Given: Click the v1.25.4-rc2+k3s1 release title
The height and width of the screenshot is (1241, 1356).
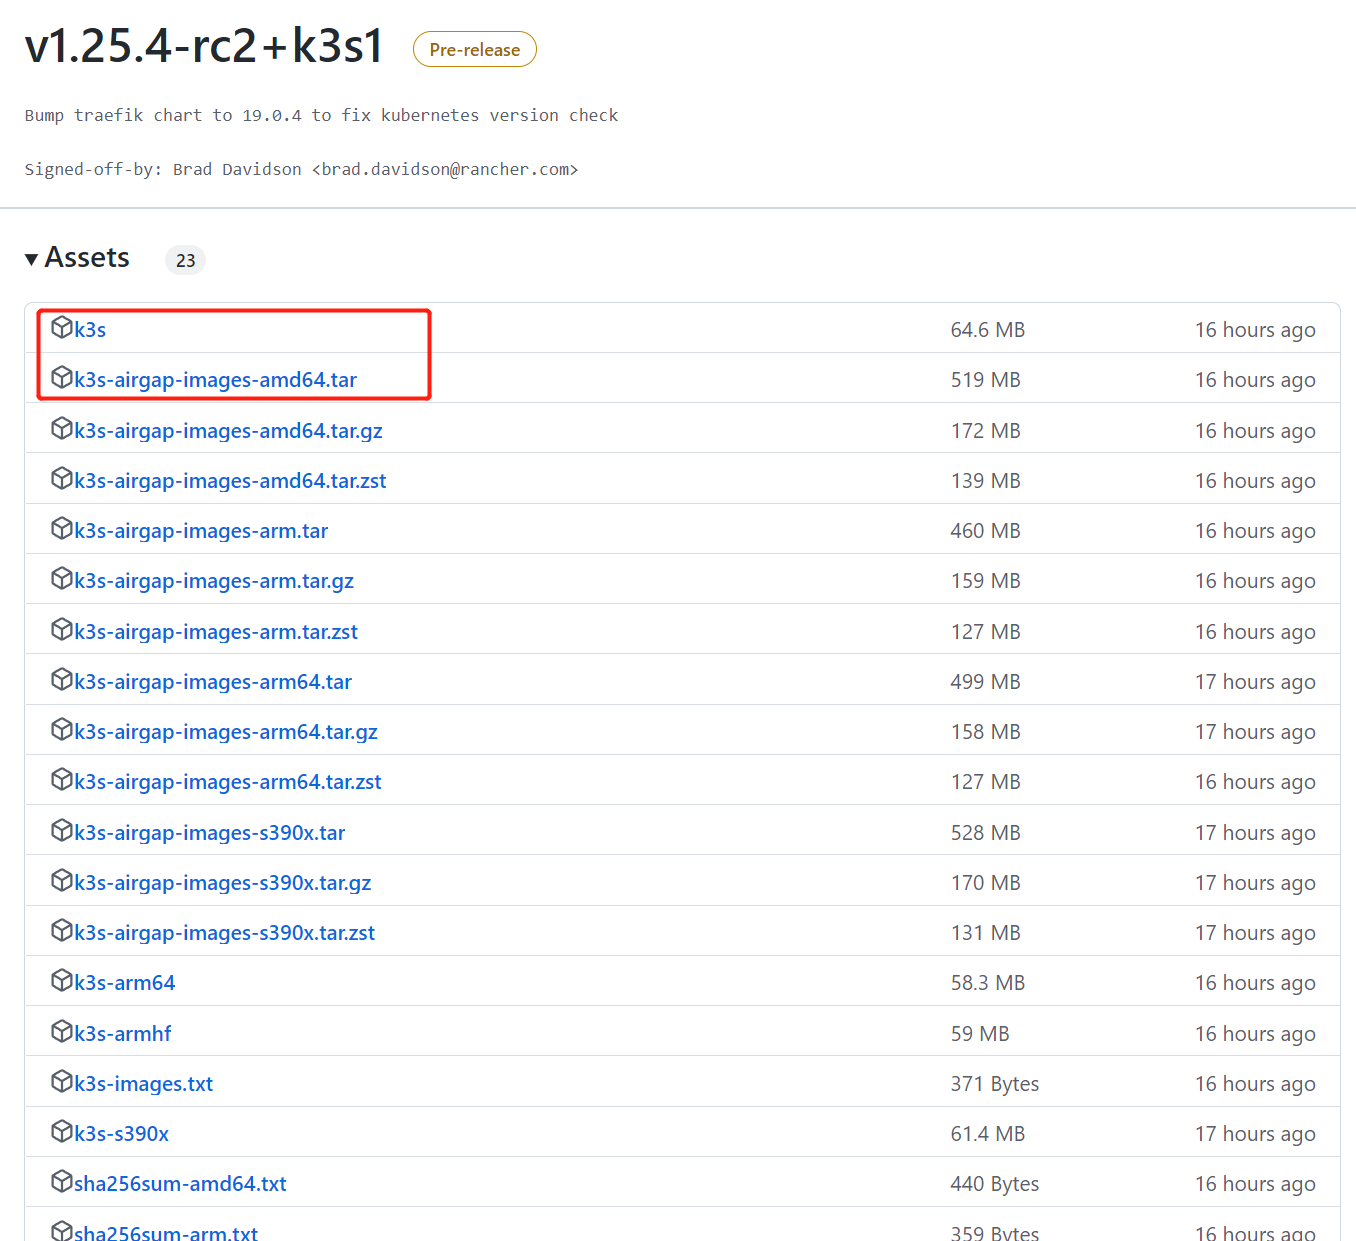Looking at the screenshot, I should (x=204, y=46).
